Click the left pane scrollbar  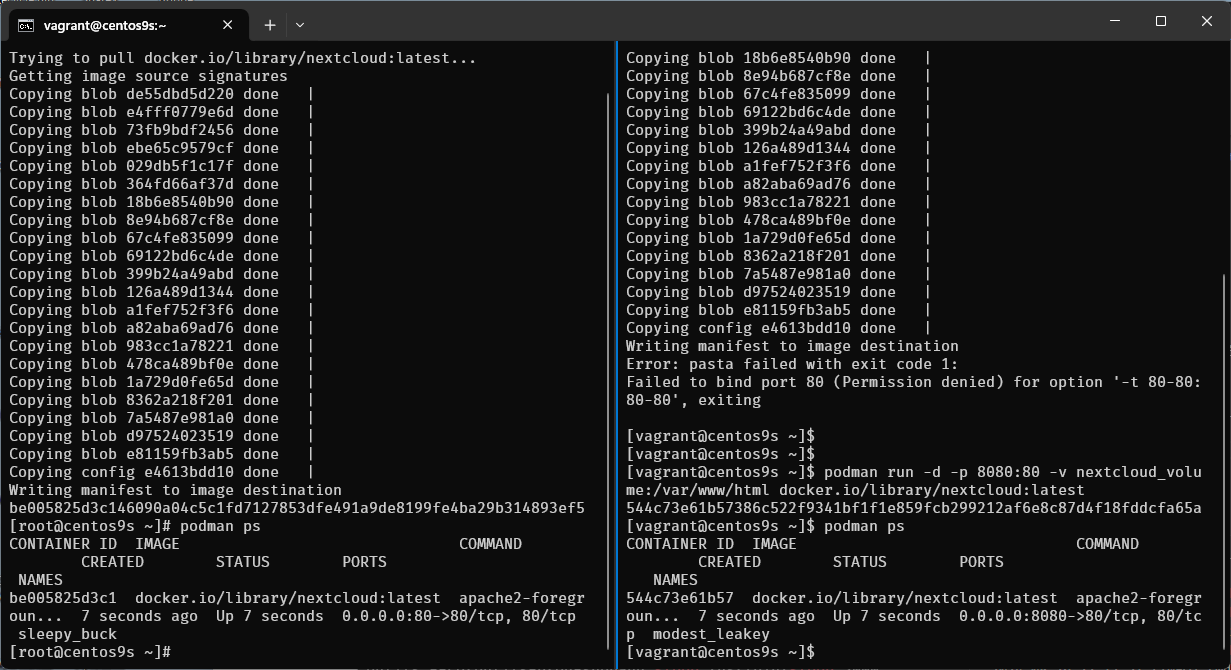[608, 370]
